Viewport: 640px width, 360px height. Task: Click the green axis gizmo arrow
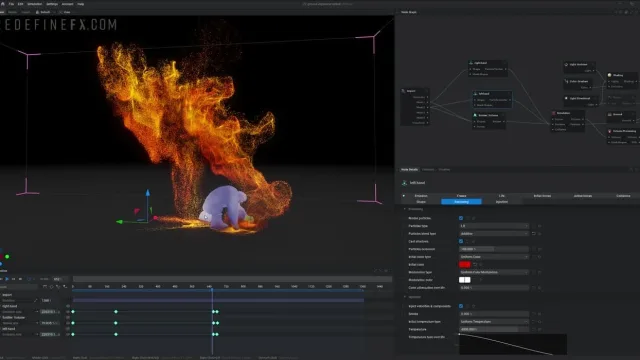click(x=119, y=222)
